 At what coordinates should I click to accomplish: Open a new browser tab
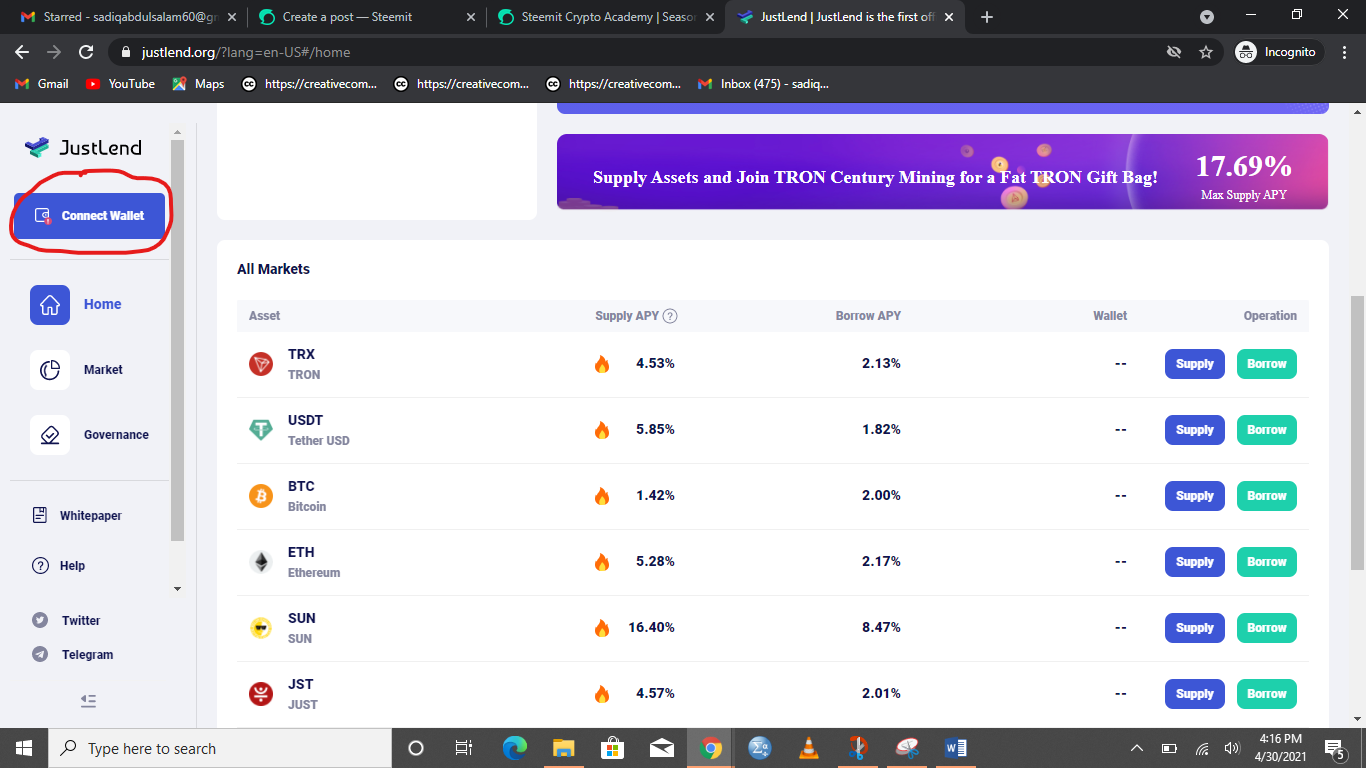coord(987,17)
